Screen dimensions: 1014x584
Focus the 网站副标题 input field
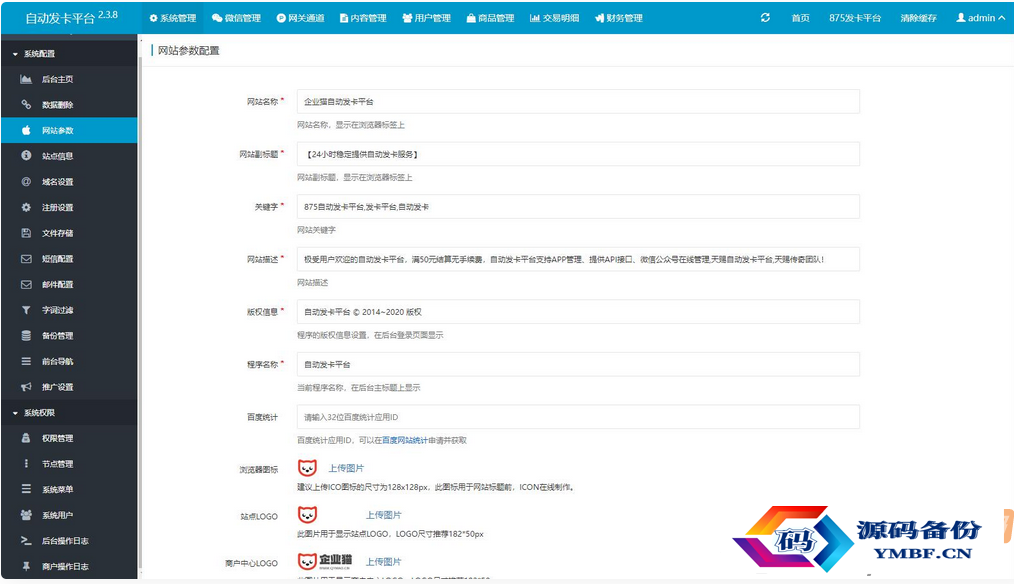(x=578, y=154)
